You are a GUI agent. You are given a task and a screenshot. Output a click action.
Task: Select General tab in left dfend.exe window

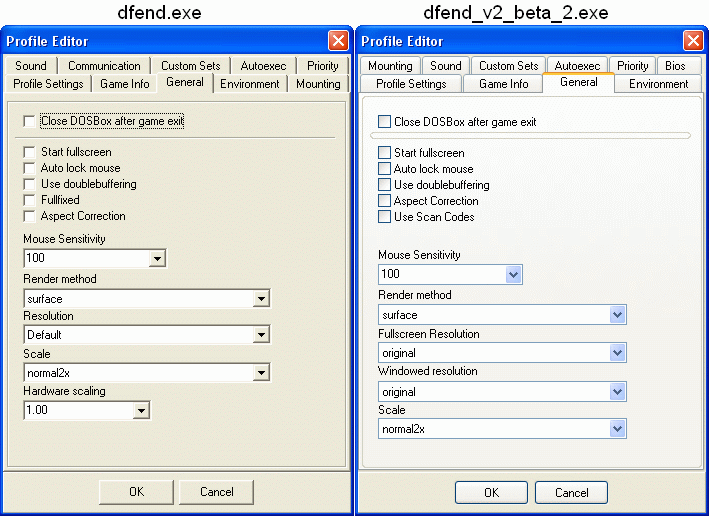coord(185,83)
